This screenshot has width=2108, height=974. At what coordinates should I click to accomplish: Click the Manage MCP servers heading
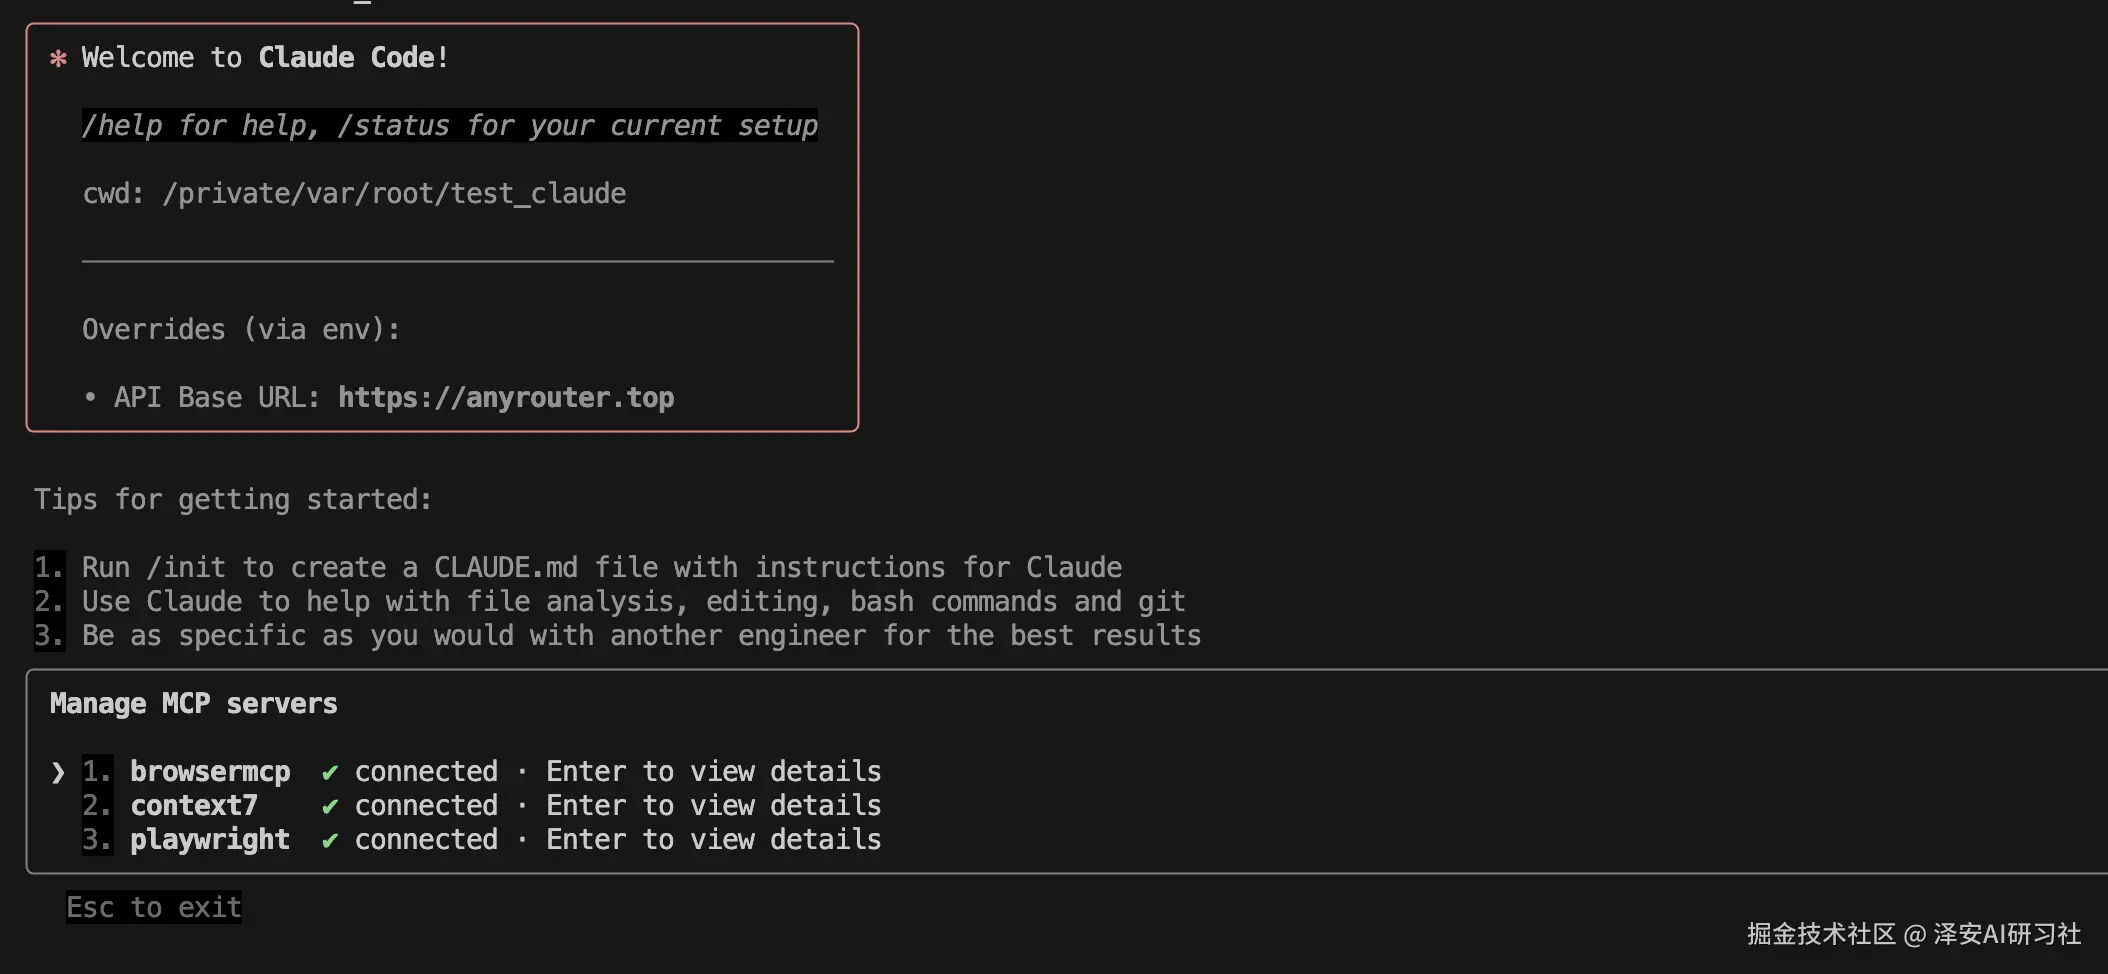click(194, 704)
